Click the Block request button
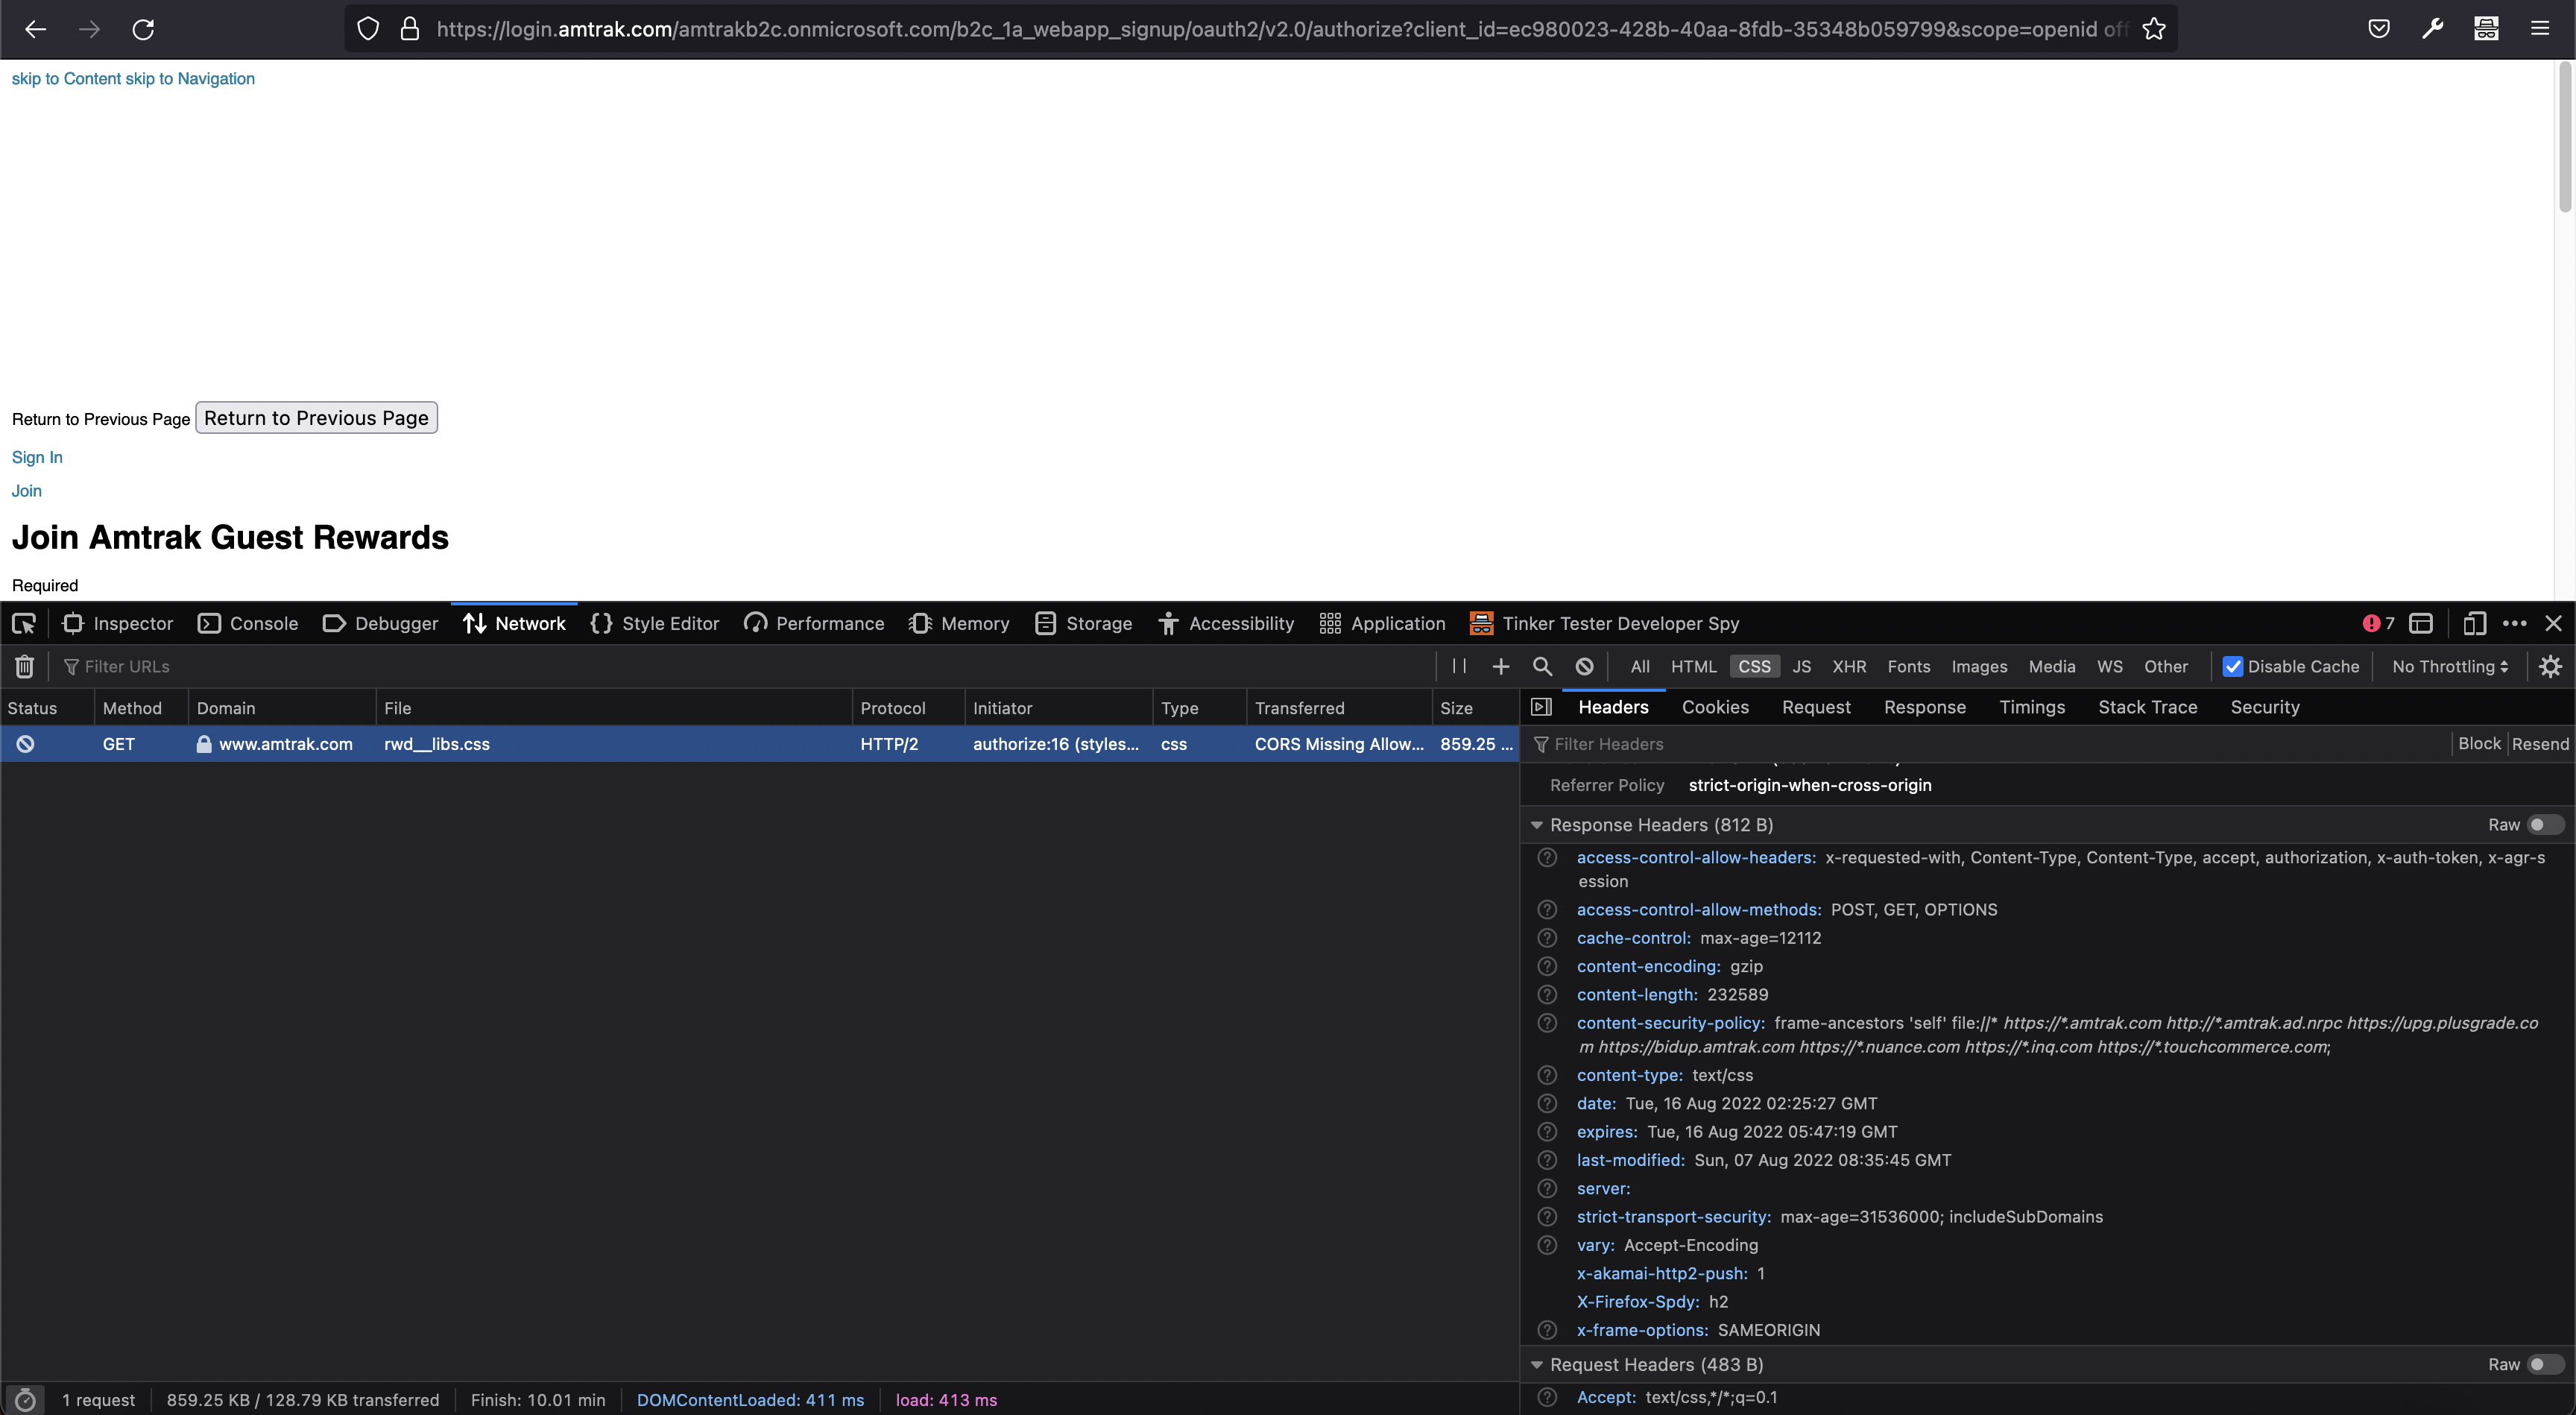Screen dimensions: 2576x1415 [2479, 744]
